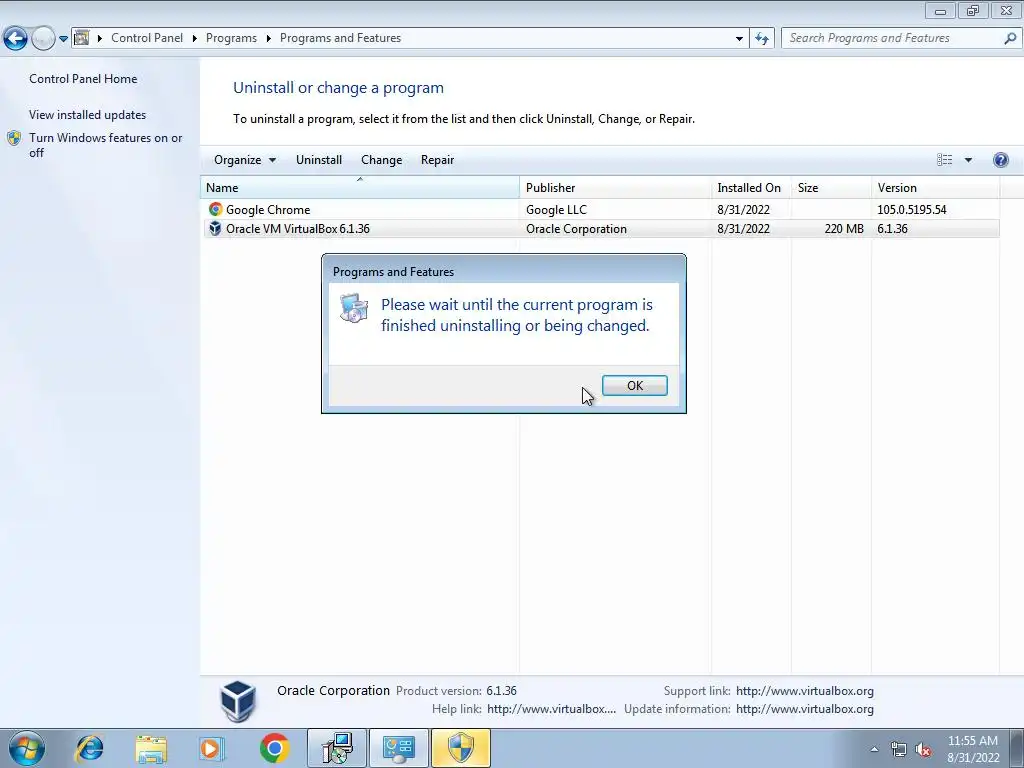
Task: Click the muted volume tray icon
Action: 923,750
